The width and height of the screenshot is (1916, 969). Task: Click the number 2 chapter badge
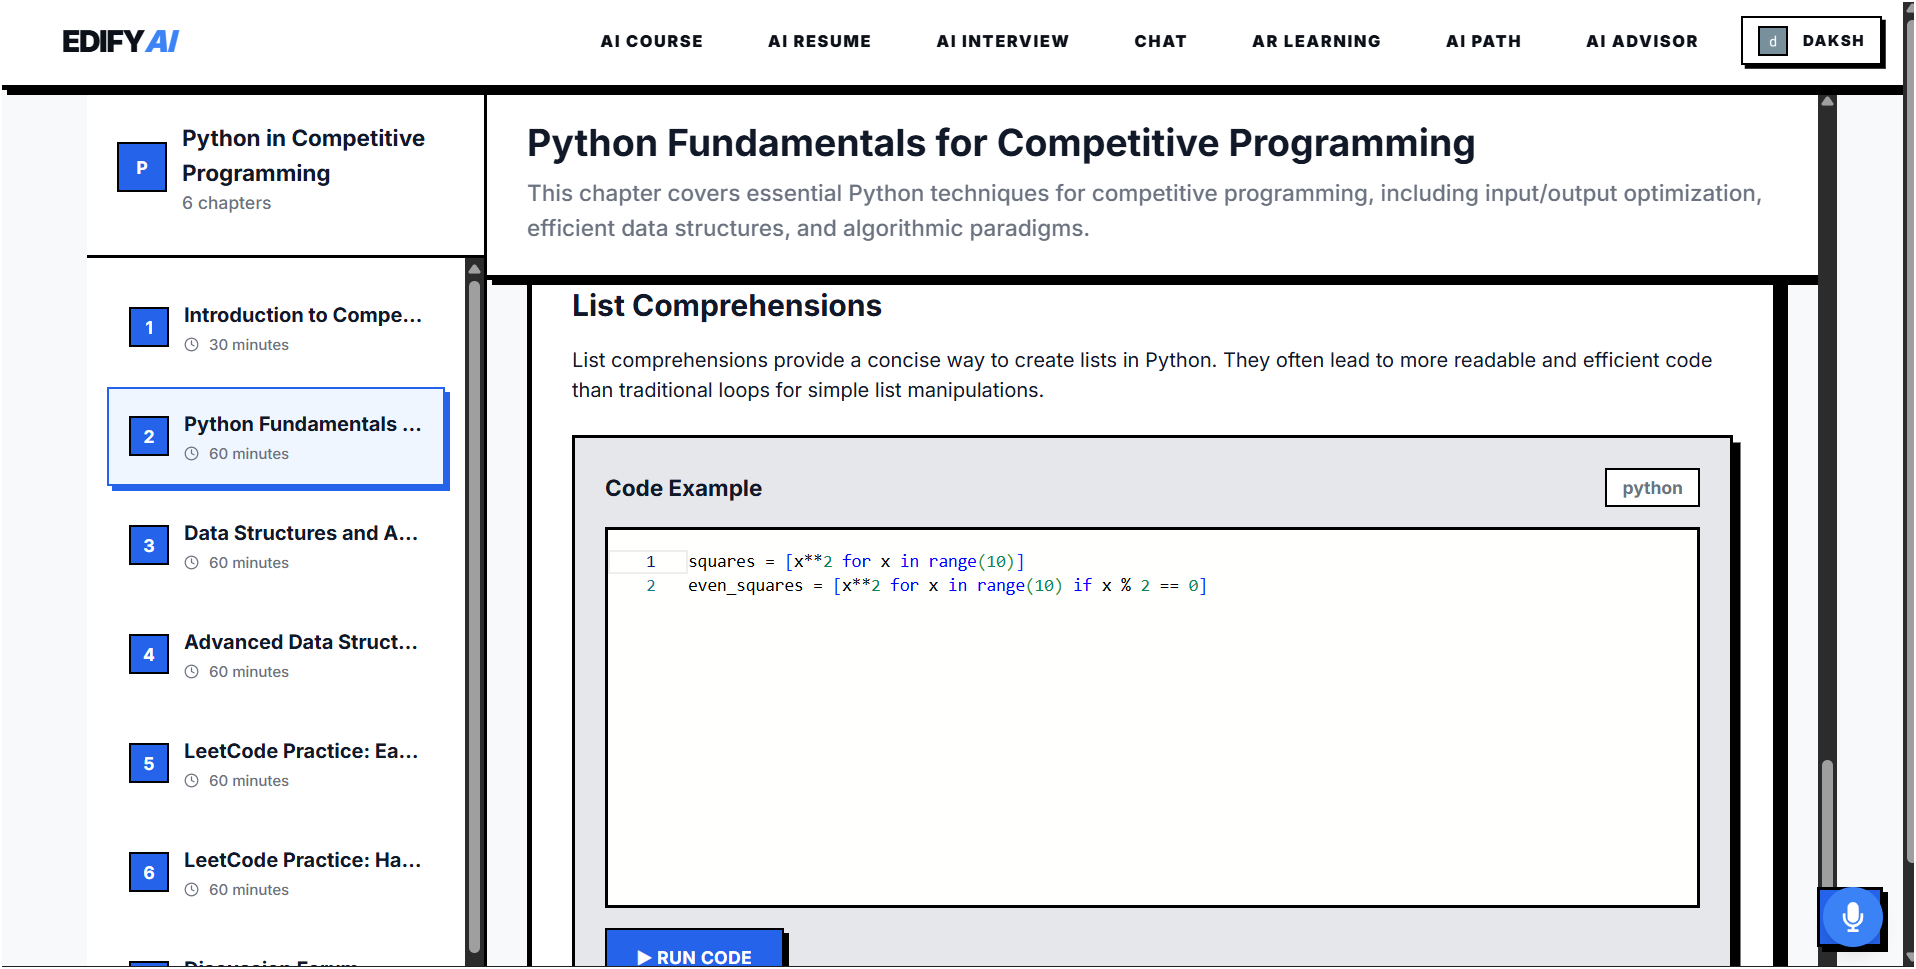(x=149, y=436)
